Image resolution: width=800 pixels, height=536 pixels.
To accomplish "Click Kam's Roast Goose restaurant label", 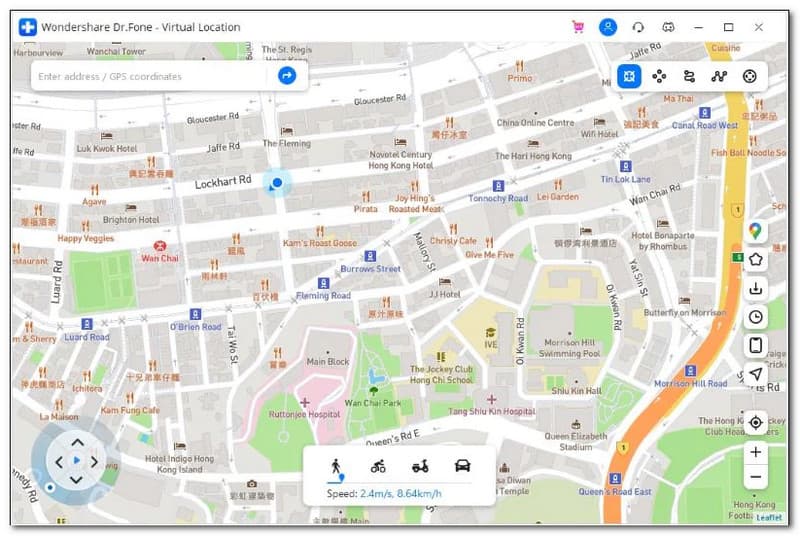I will (x=320, y=243).
